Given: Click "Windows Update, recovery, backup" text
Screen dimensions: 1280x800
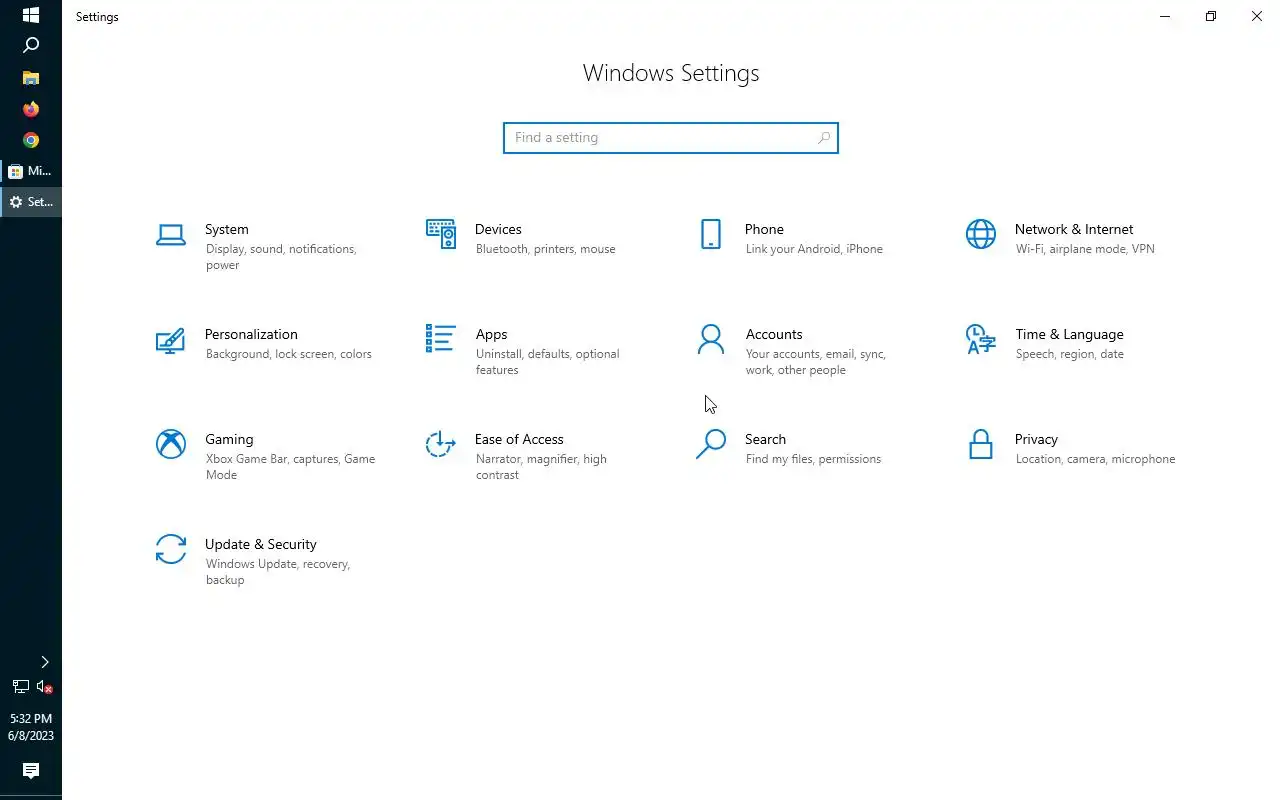Looking at the screenshot, I should click(277, 572).
